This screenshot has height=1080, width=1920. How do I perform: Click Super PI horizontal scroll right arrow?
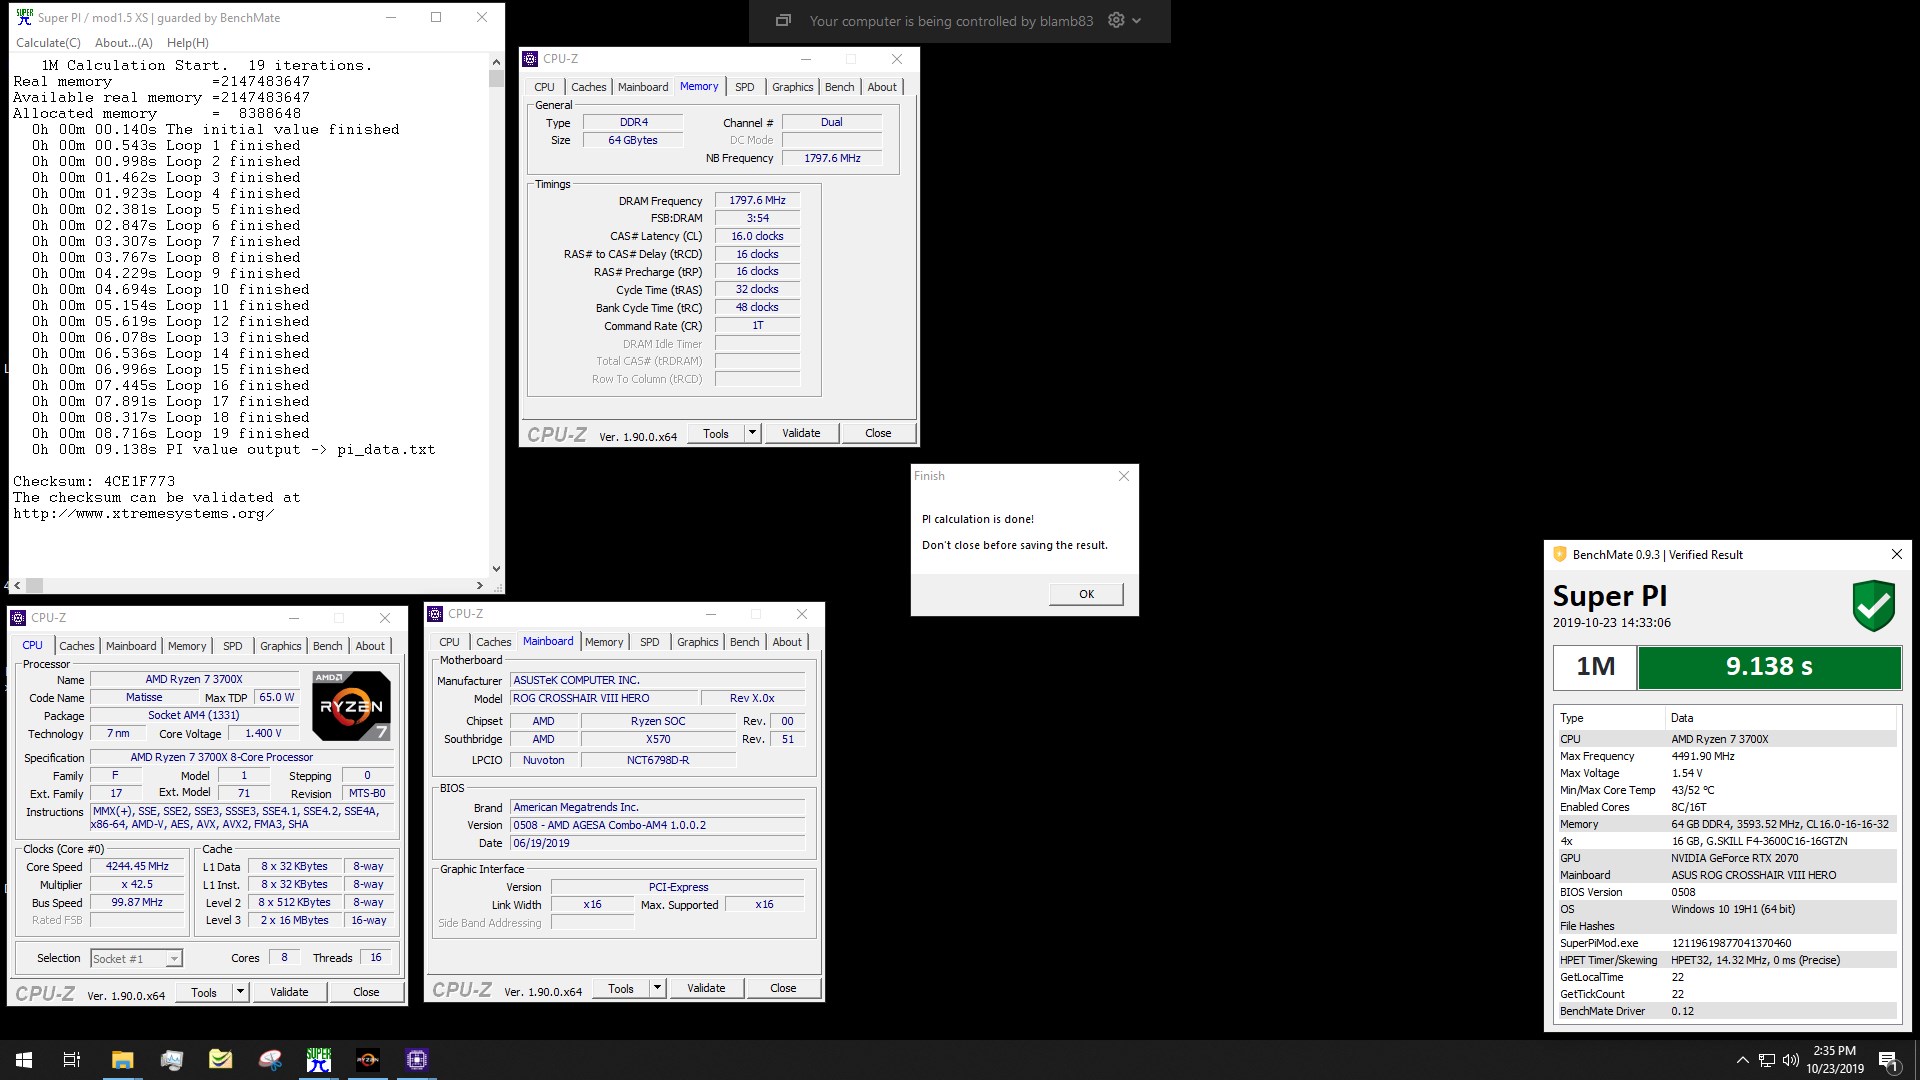(x=480, y=586)
